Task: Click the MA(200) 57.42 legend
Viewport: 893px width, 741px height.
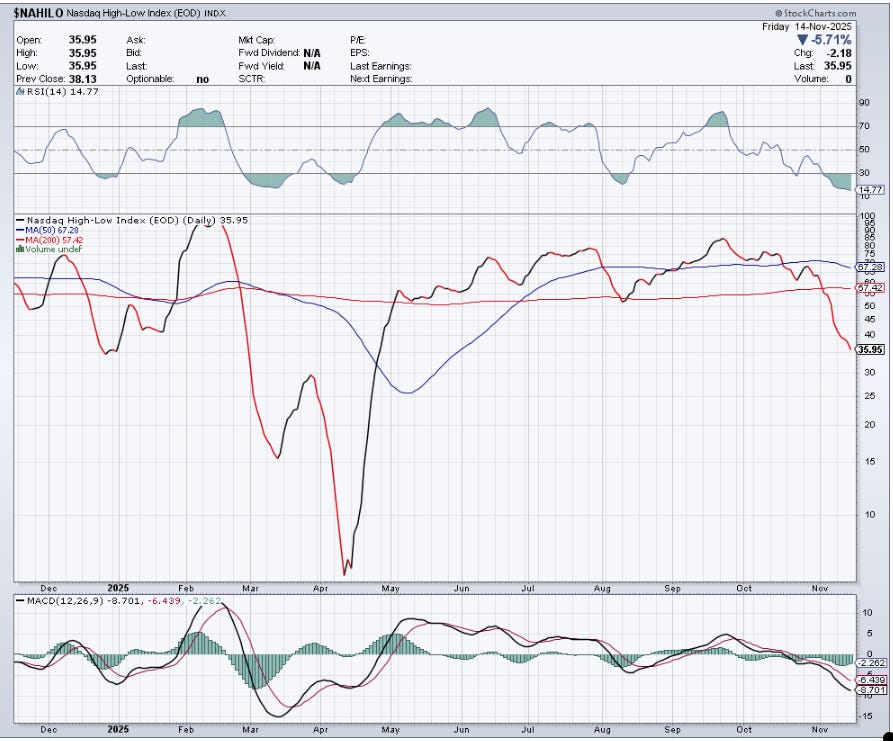Action: pyautogui.click(x=54, y=240)
